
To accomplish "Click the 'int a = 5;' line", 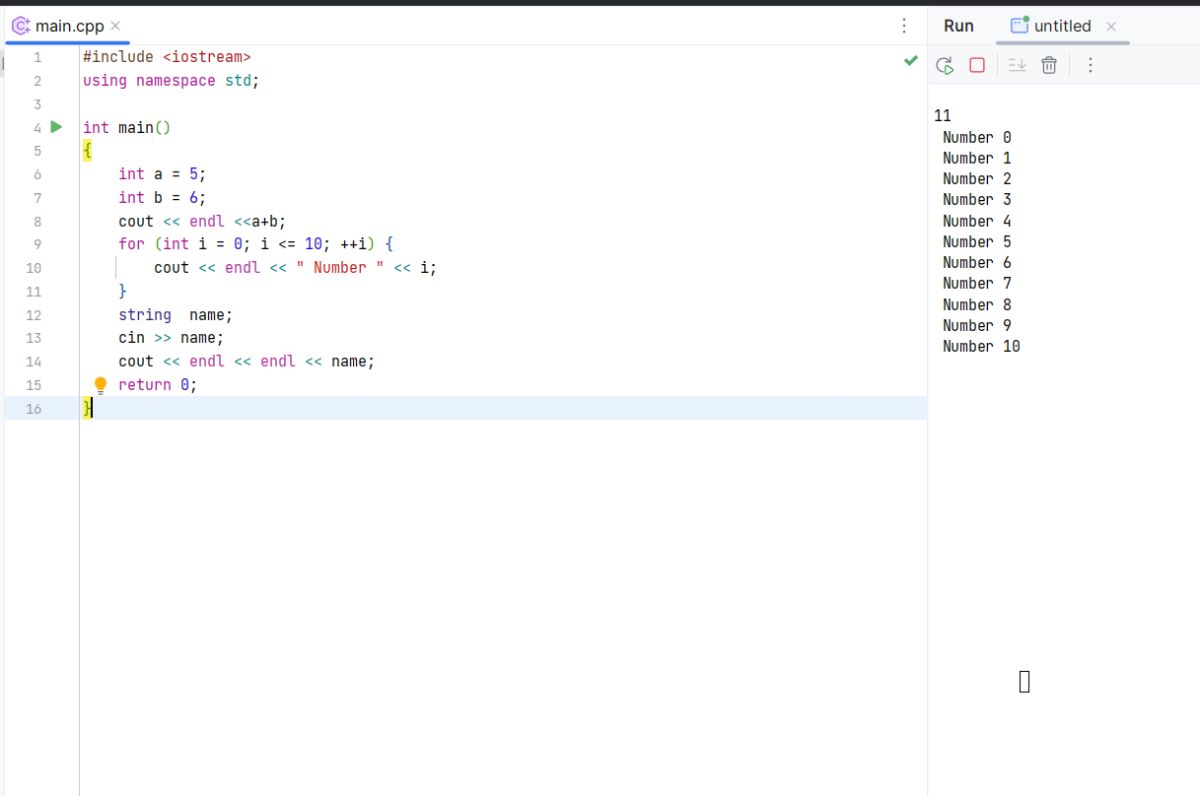I will tap(162, 174).
